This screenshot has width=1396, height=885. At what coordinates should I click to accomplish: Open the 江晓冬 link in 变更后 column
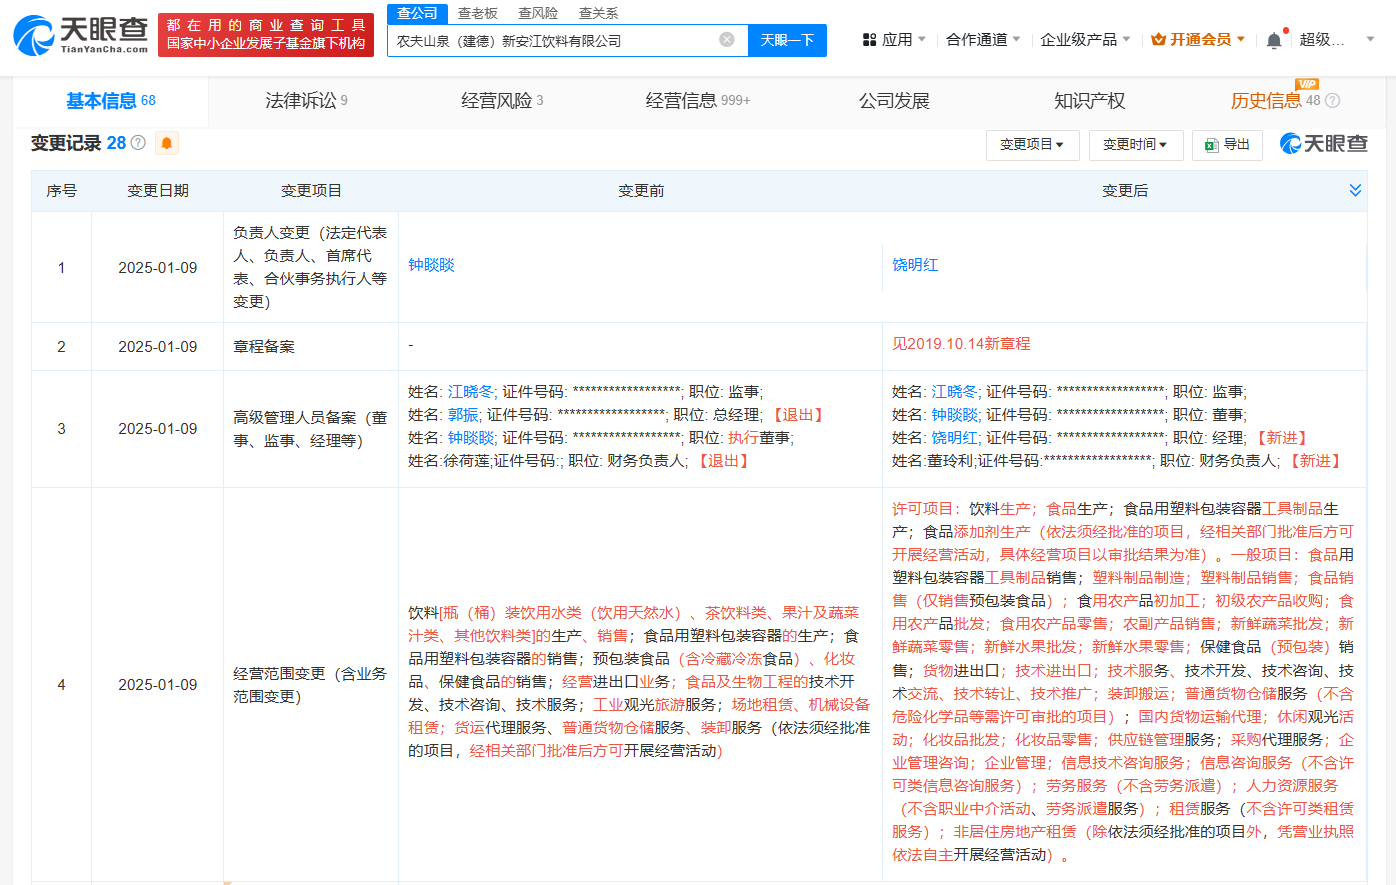point(955,392)
